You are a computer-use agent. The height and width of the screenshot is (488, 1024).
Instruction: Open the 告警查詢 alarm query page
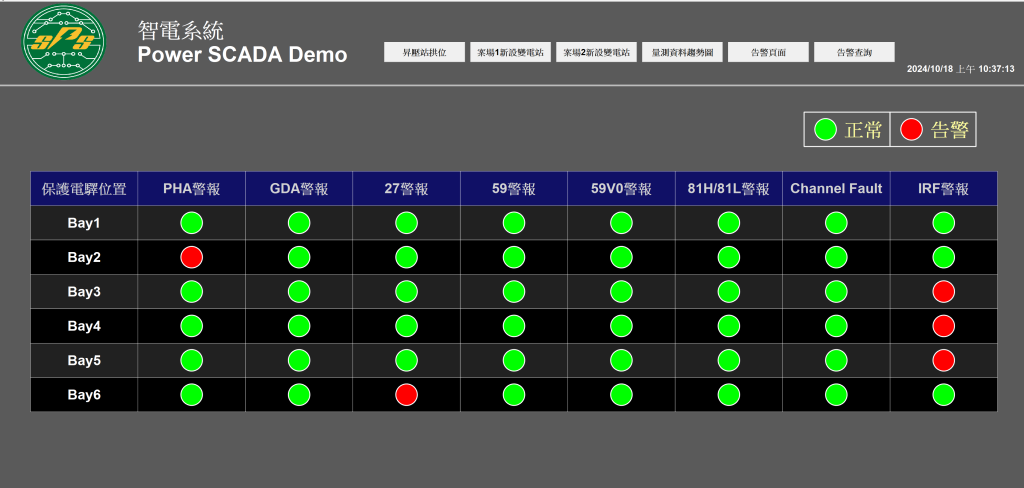(854, 52)
